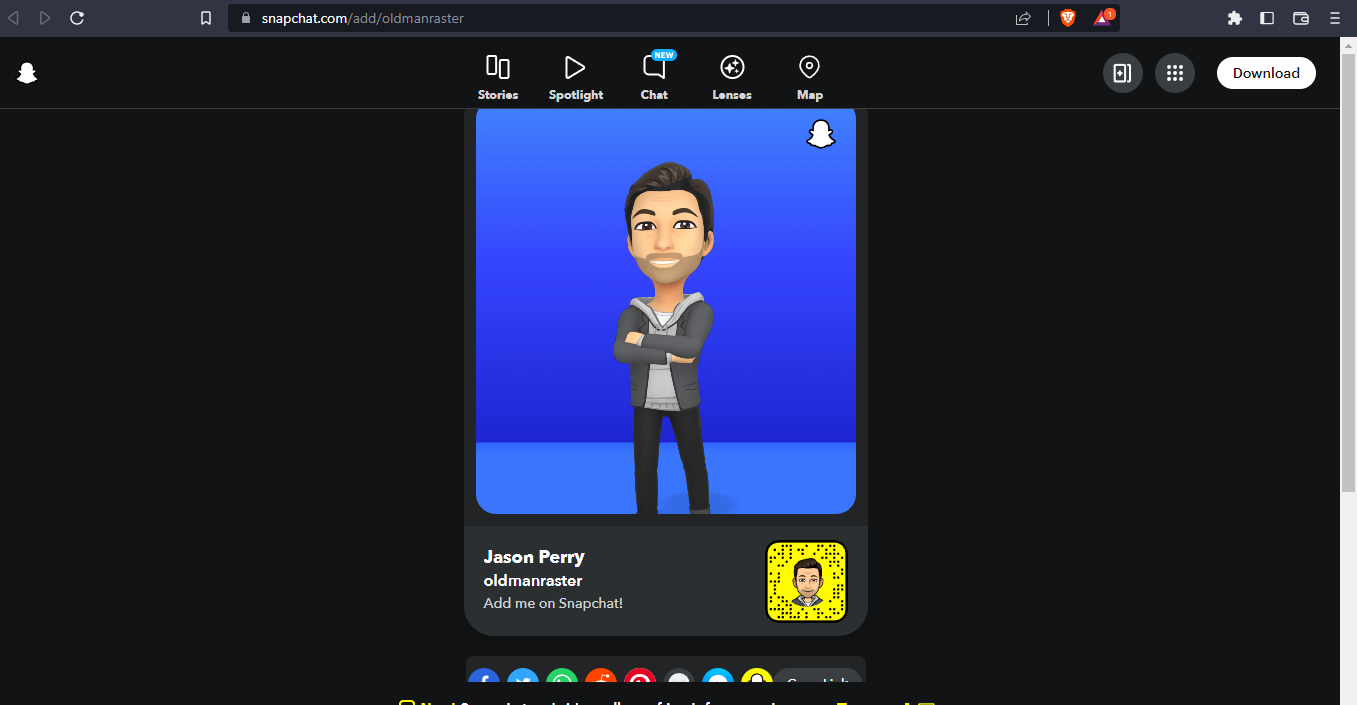1357x705 pixels.
Task: Open the Lenses tab
Action: [732, 78]
